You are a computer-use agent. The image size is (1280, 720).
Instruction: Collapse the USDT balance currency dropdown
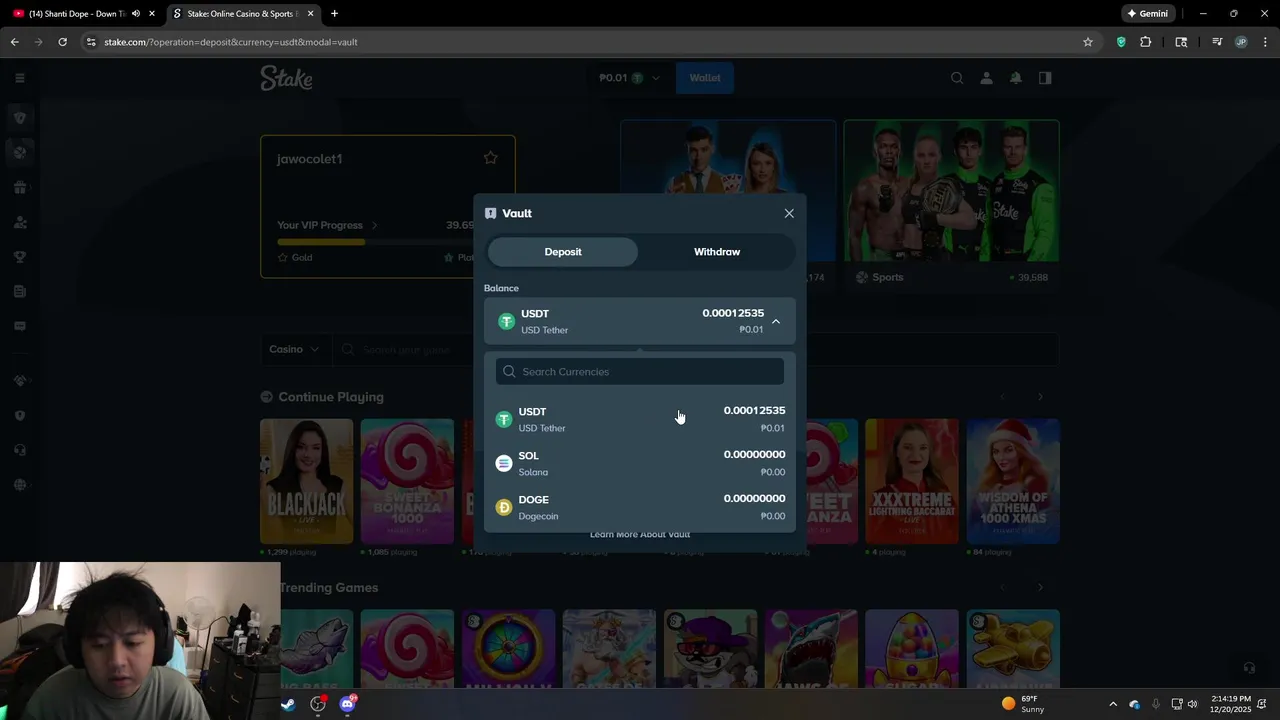coord(776,322)
